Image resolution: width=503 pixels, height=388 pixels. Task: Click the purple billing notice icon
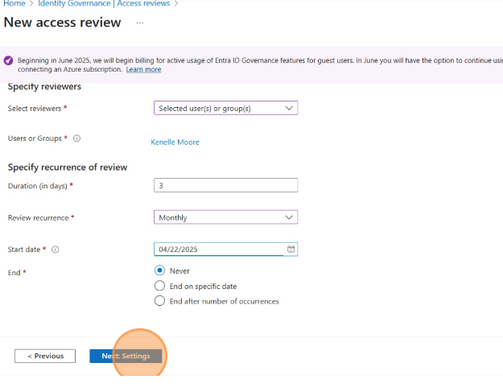pyautogui.click(x=9, y=61)
